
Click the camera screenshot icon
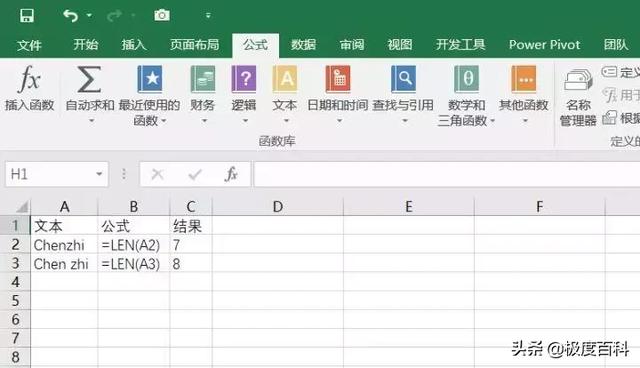click(162, 16)
